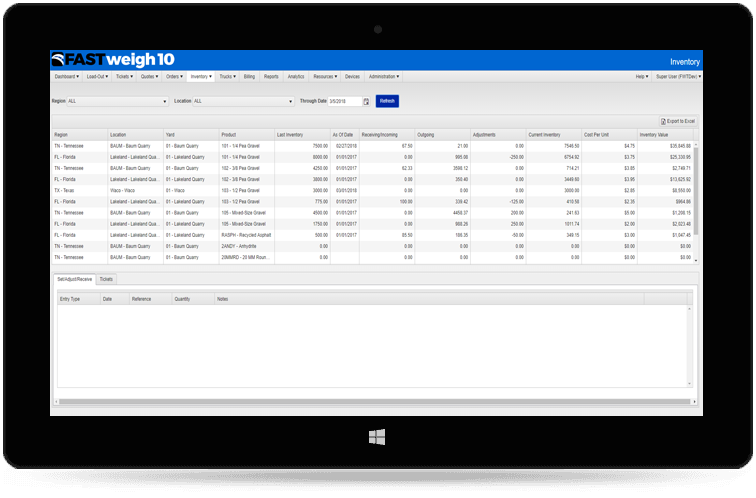Expand the Quotes menu

pyautogui.click(x=149, y=77)
